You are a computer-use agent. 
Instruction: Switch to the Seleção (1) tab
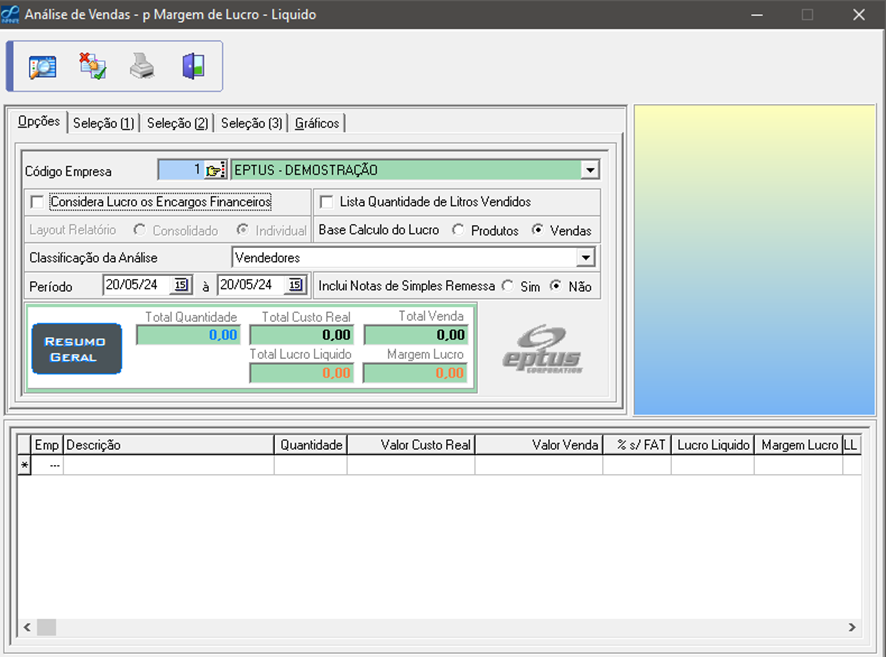pyautogui.click(x=103, y=123)
